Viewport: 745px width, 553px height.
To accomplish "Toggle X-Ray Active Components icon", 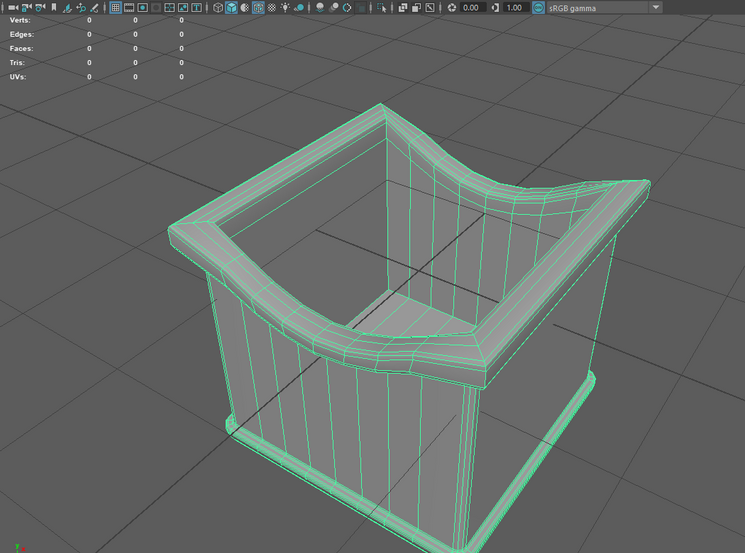I will pyautogui.click(x=416, y=8).
